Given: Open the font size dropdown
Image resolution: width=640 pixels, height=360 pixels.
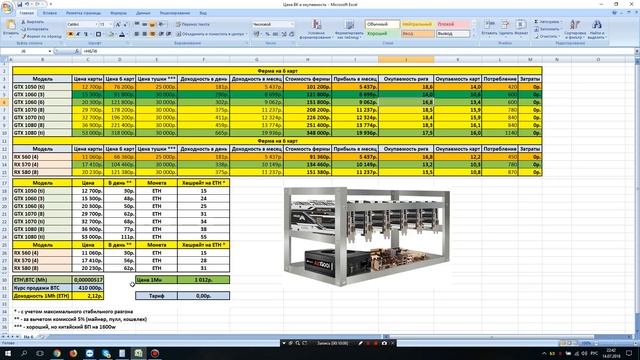Looking at the screenshot, I should coord(112,24).
